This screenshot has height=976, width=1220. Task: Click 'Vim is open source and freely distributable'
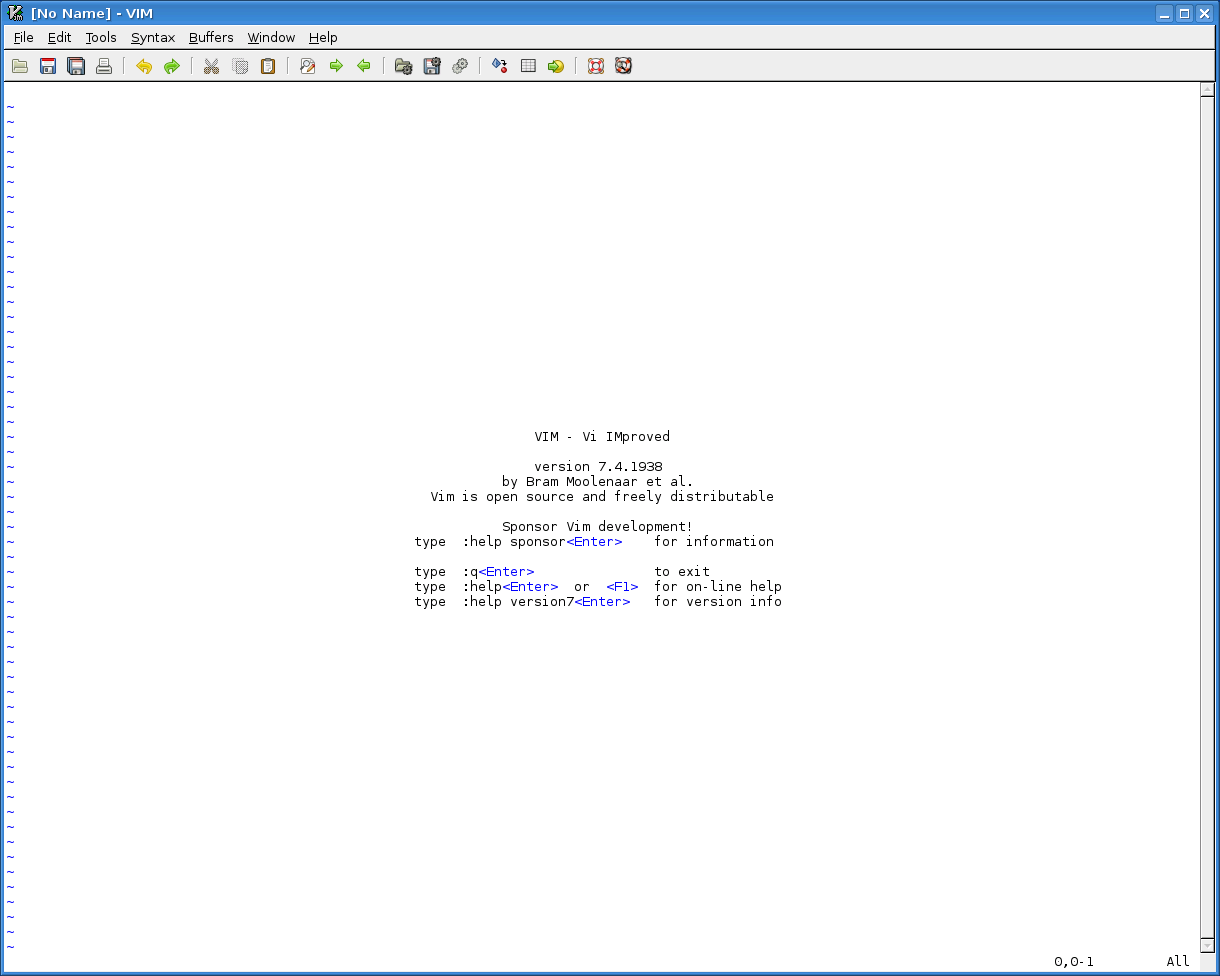pos(602,497)
